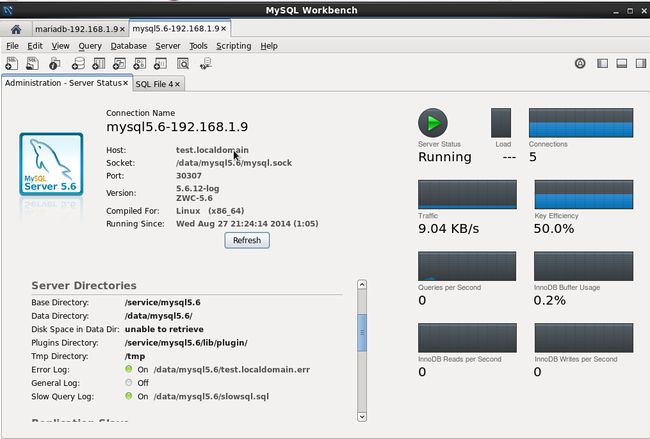Create a new SQL tab icon

tap(12, 63)
